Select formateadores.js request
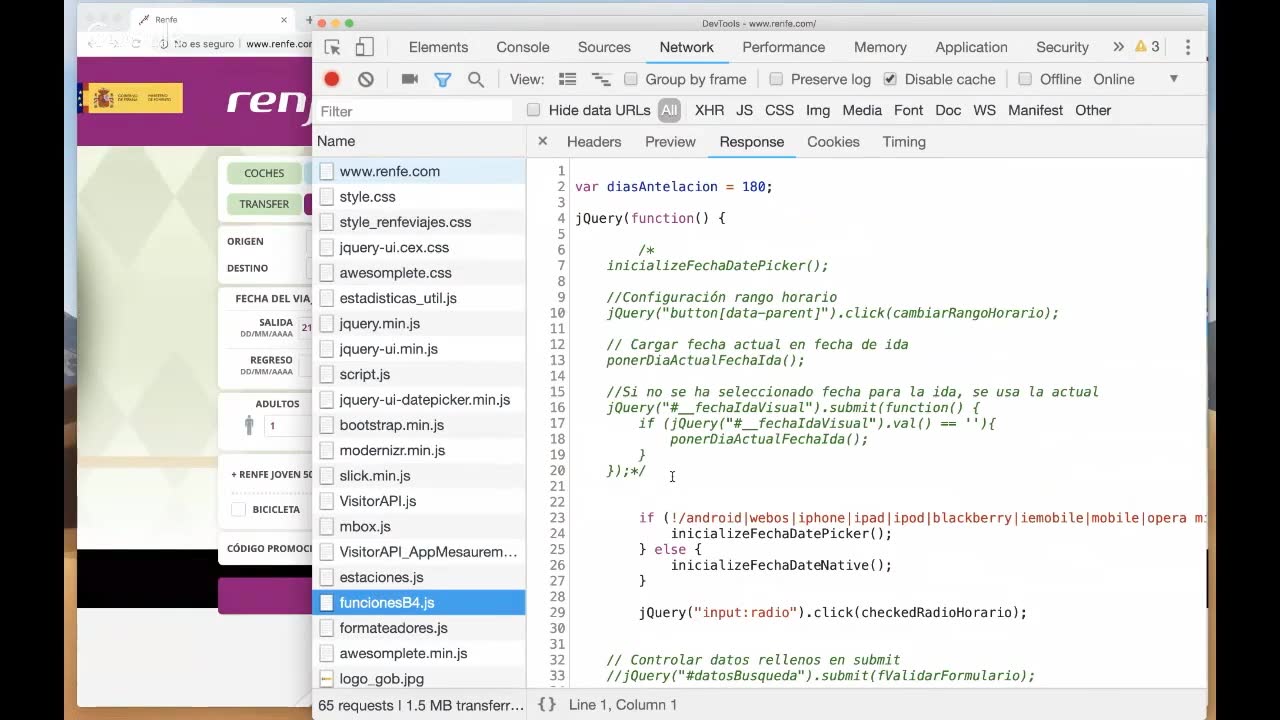The height and width of the screenshot is (720, 1280). 419,628
